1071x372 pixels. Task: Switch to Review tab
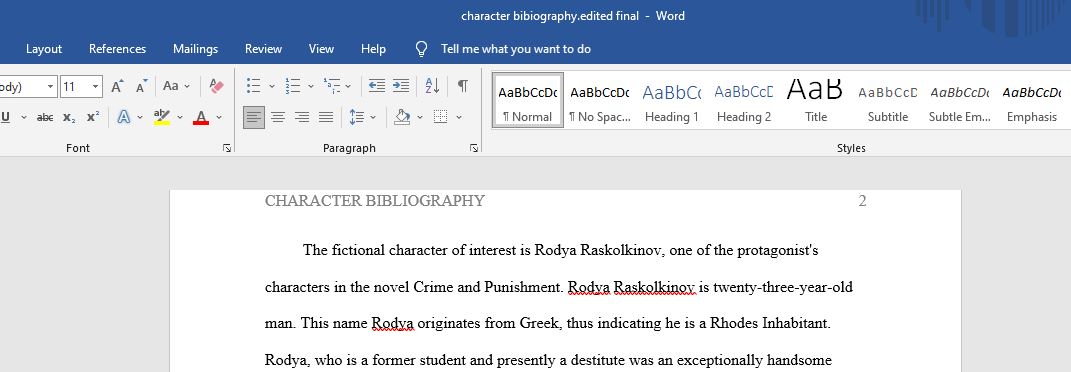click(264, 49)
